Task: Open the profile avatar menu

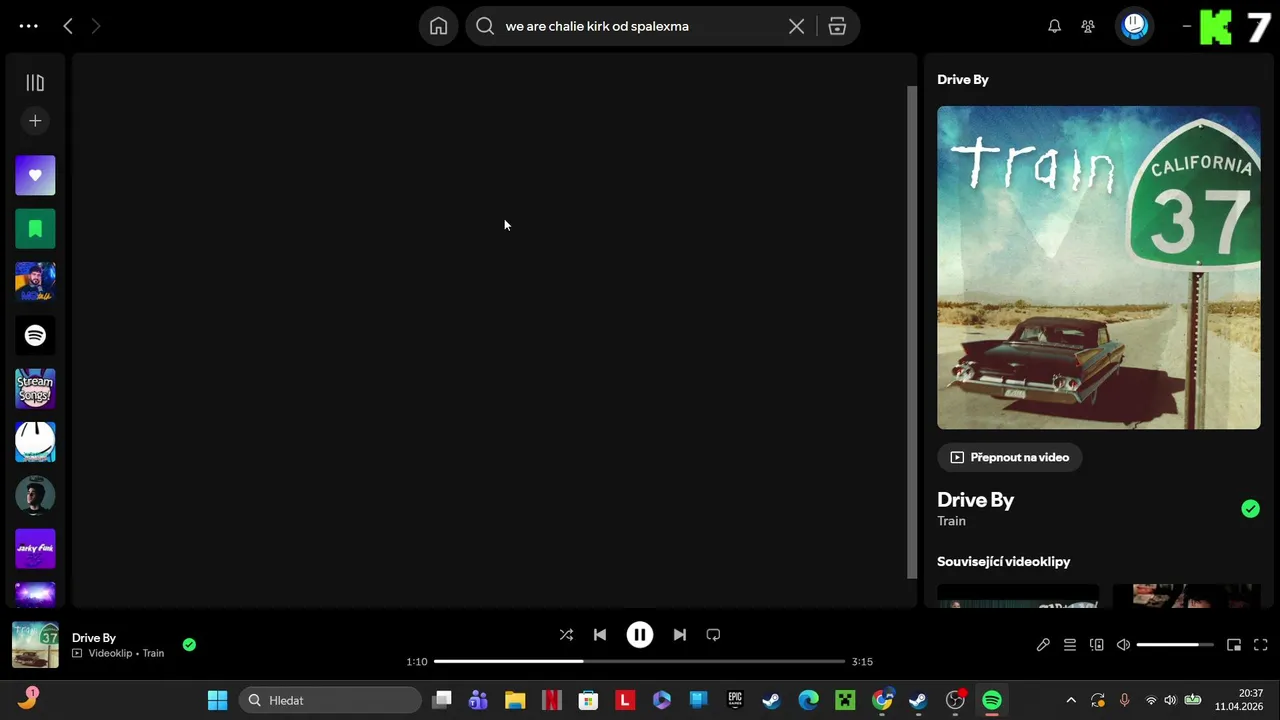Action: (x=1134, y=26)
